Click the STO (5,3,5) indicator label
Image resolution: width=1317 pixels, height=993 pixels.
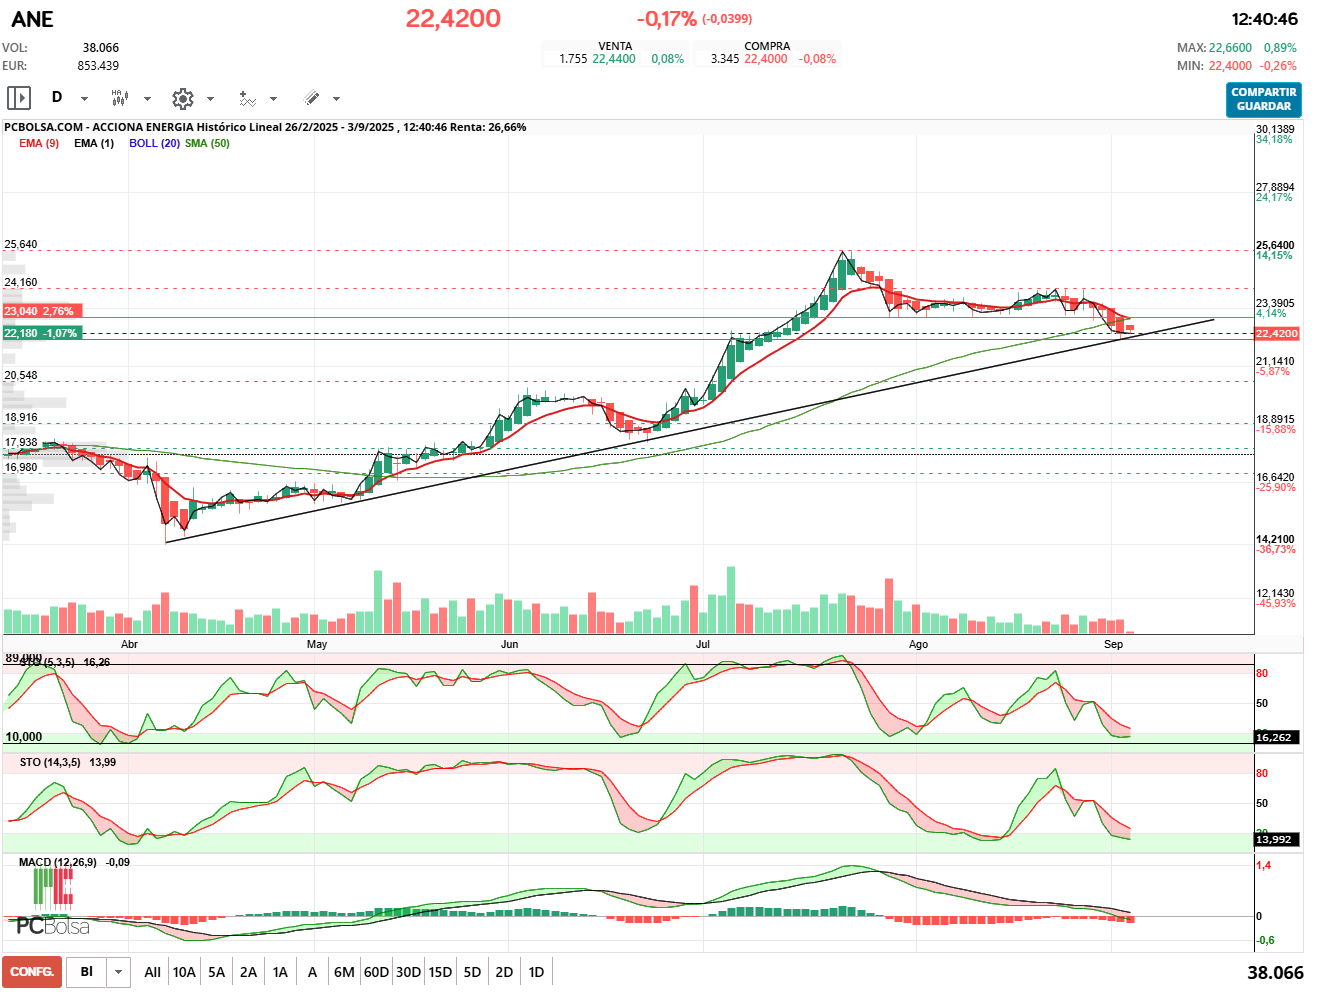pos(45,662)
